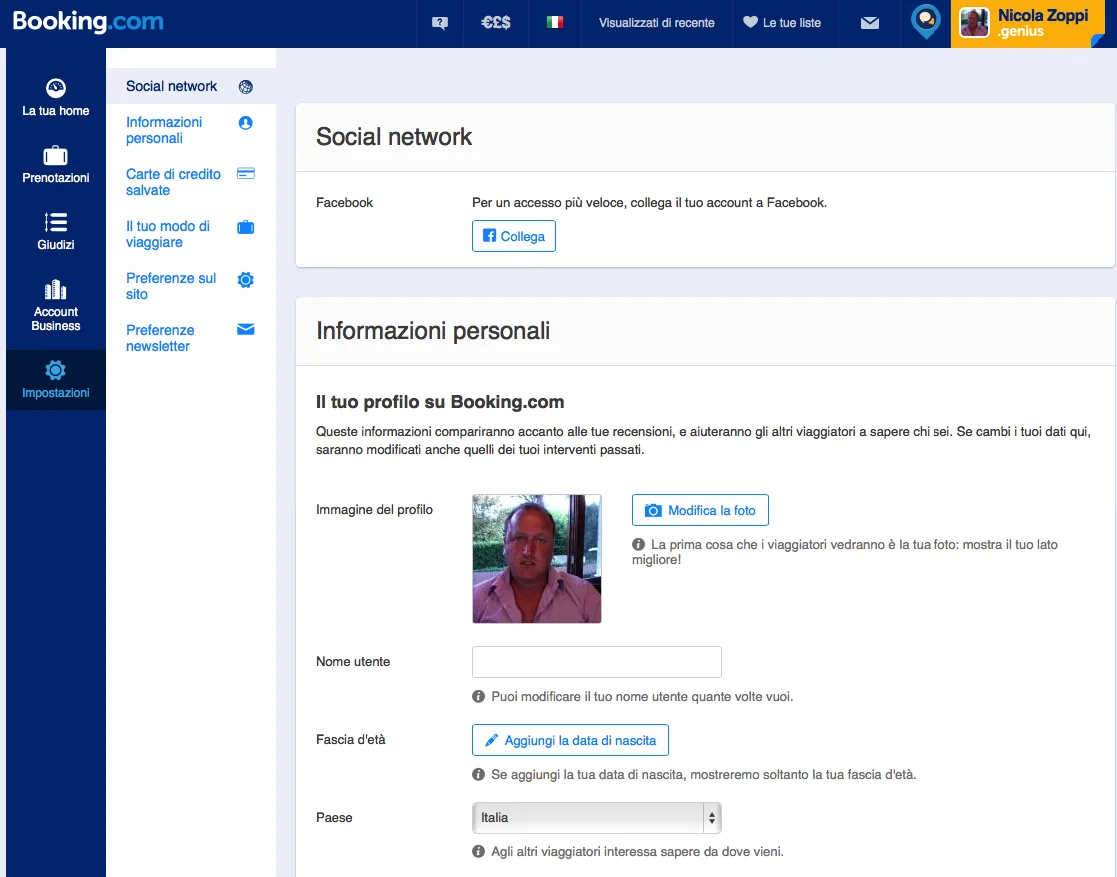Click the Collega Facebook button

point(514,236)
